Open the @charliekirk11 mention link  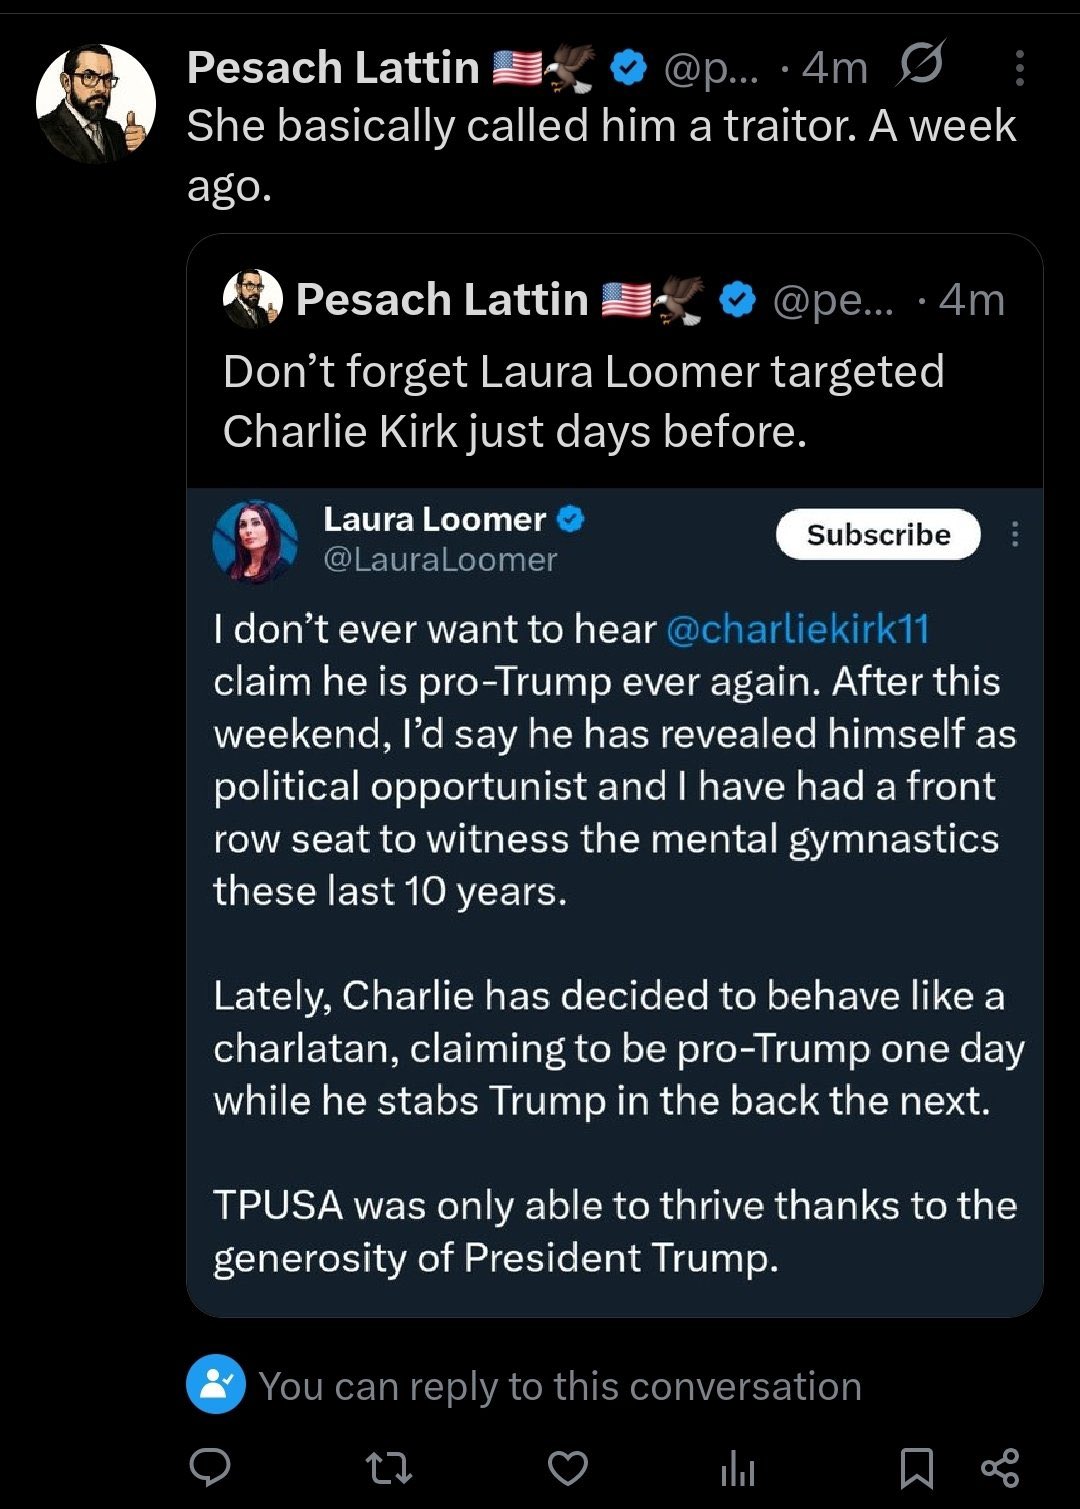coord(797,629)
